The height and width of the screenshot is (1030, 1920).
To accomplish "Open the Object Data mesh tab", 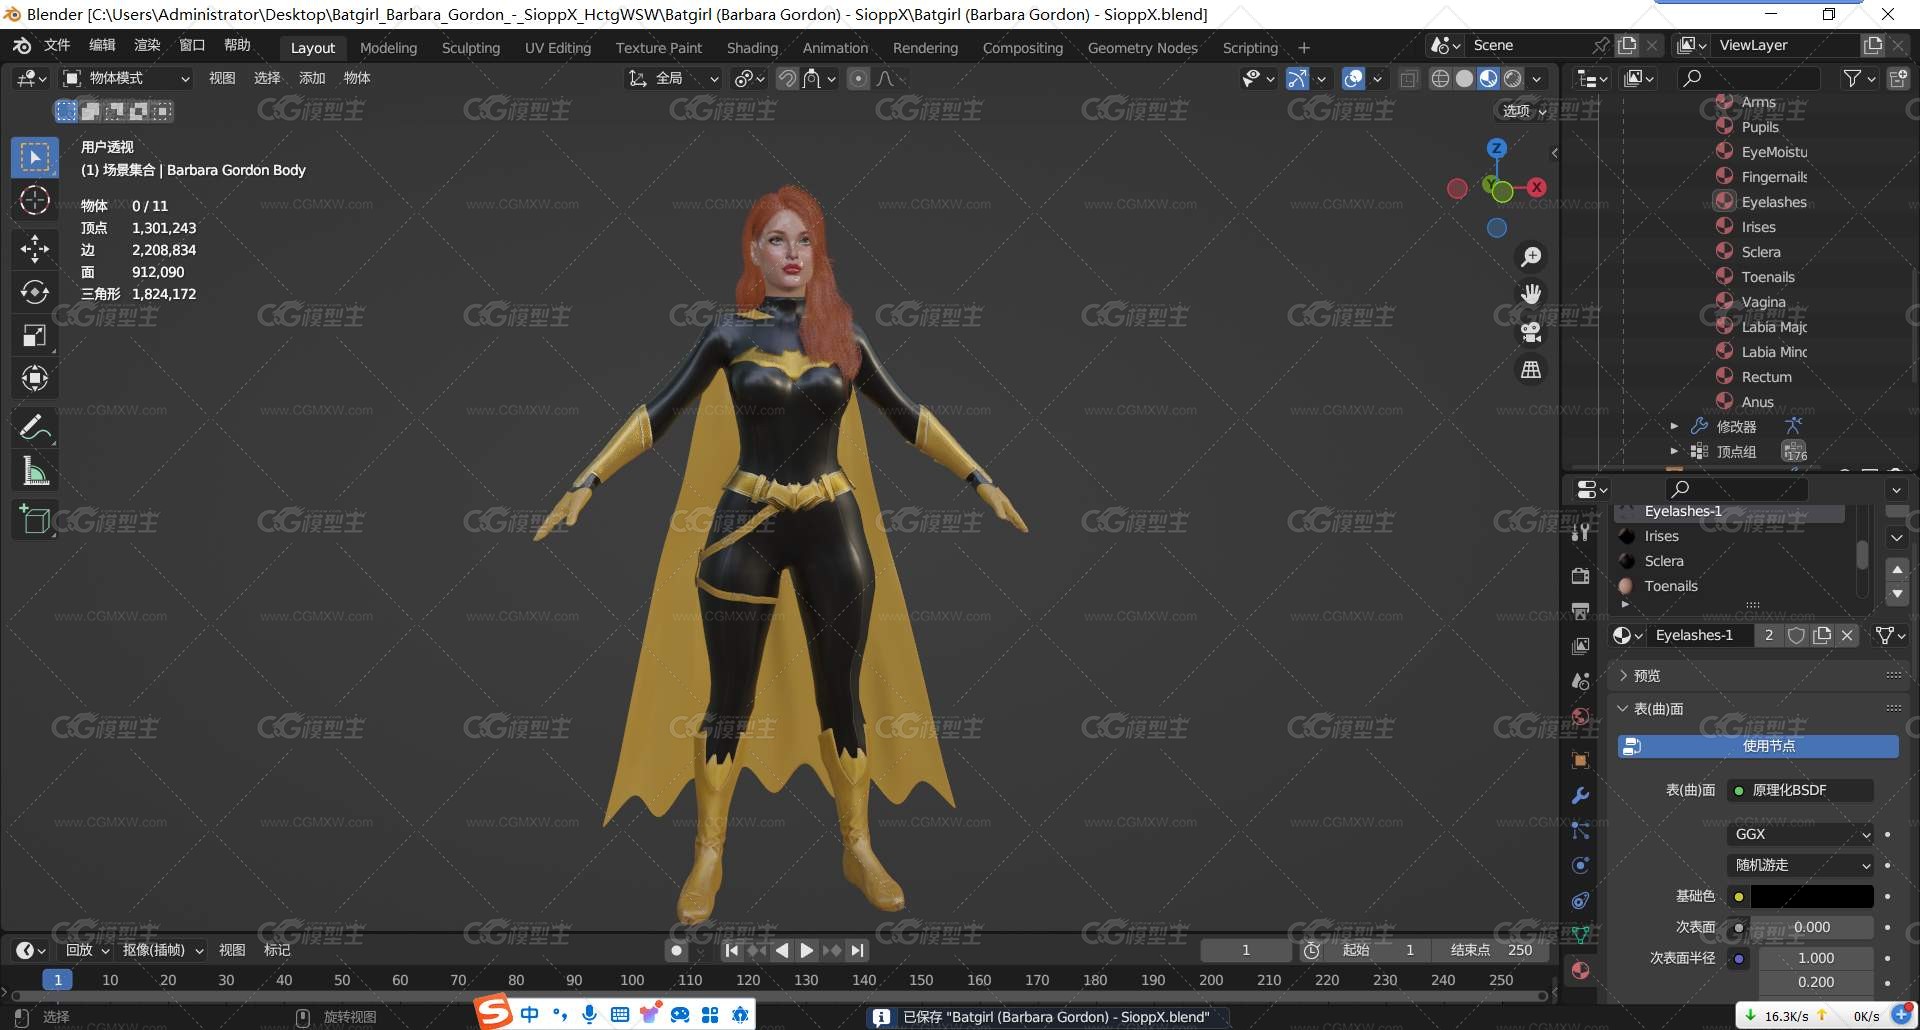I will click(x=1581, y=936).
